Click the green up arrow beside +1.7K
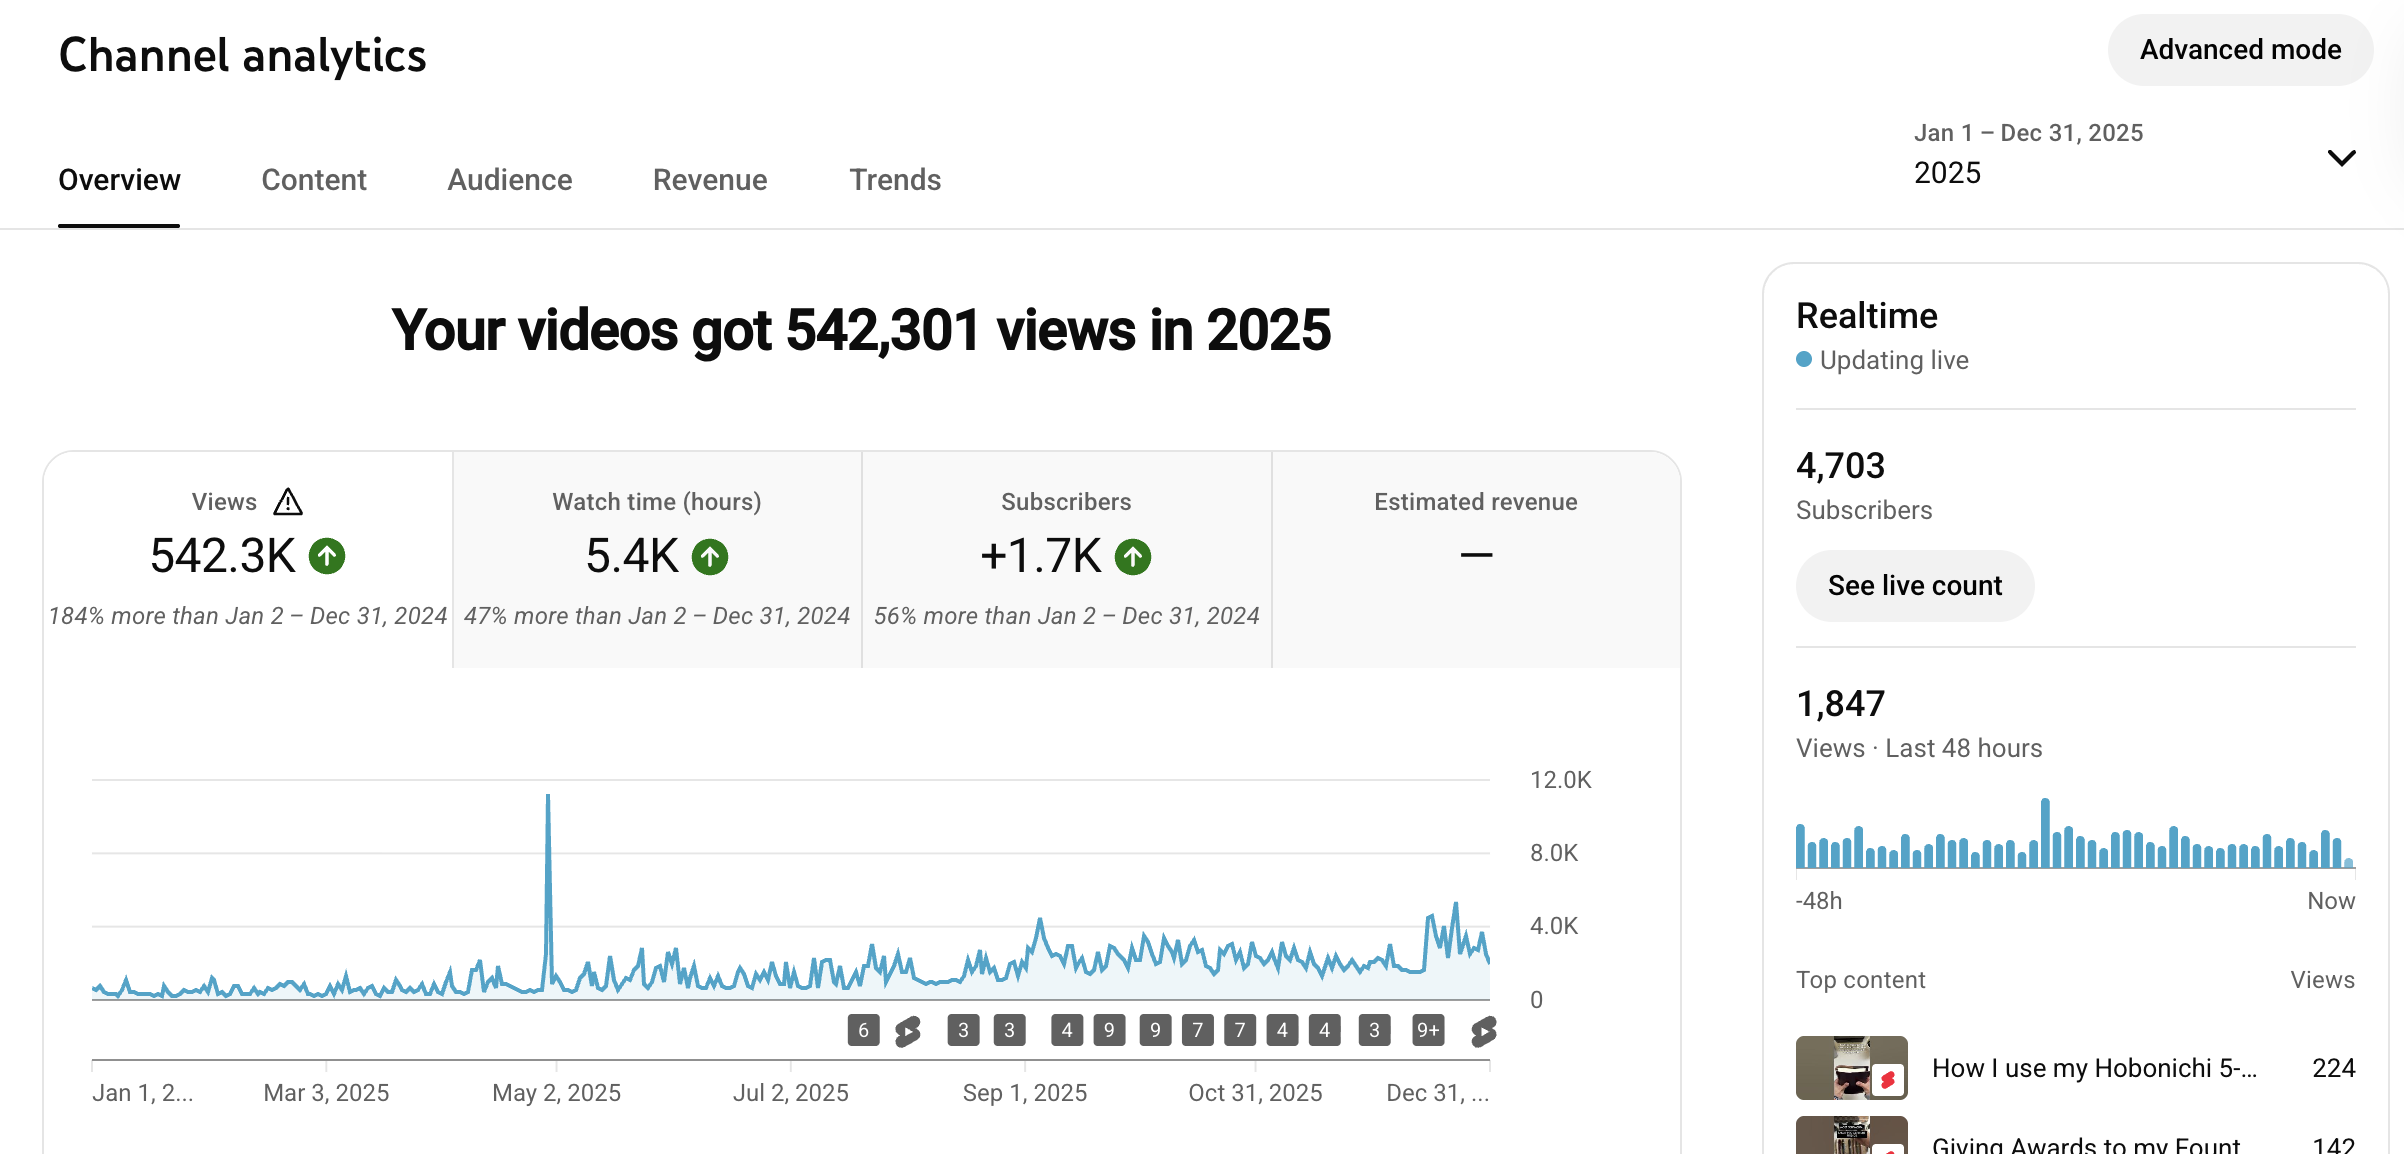This screenshot has height=1154, width=2404. click(x=1133, y=556)
